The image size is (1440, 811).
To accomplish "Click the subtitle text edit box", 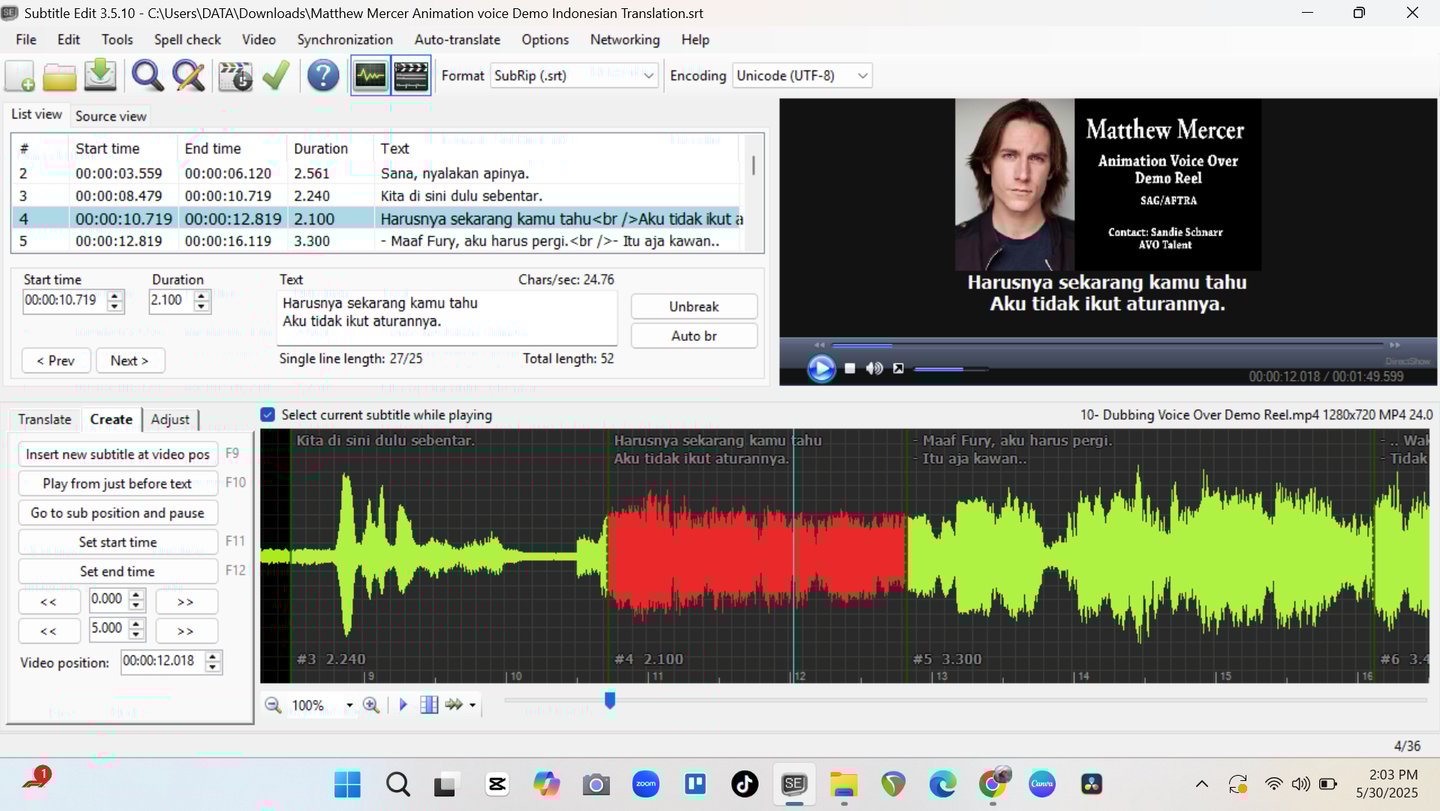I will 447,318.
